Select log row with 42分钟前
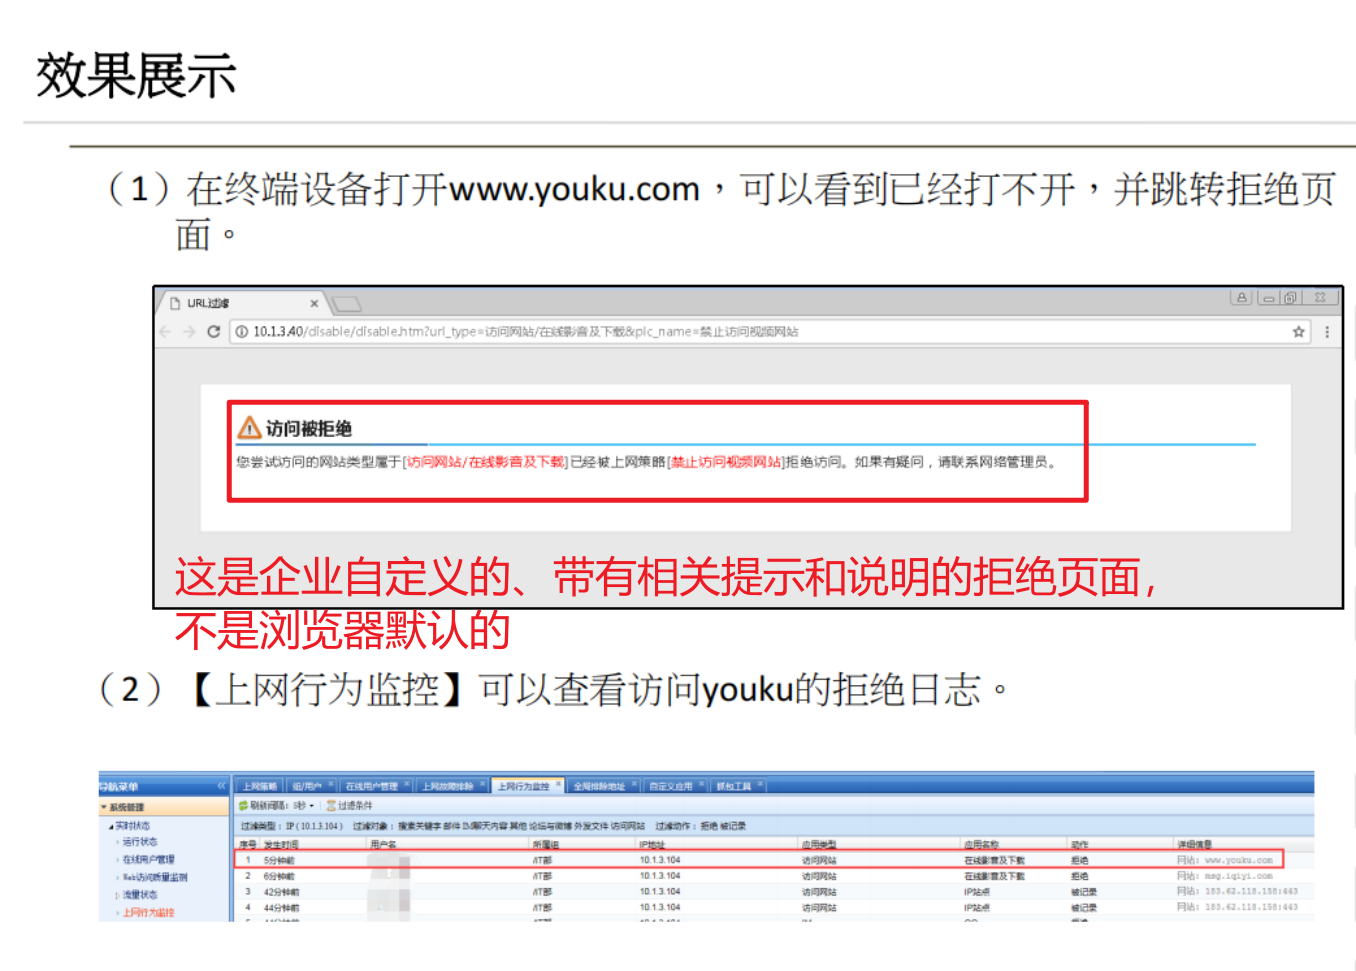 point(773,892)
